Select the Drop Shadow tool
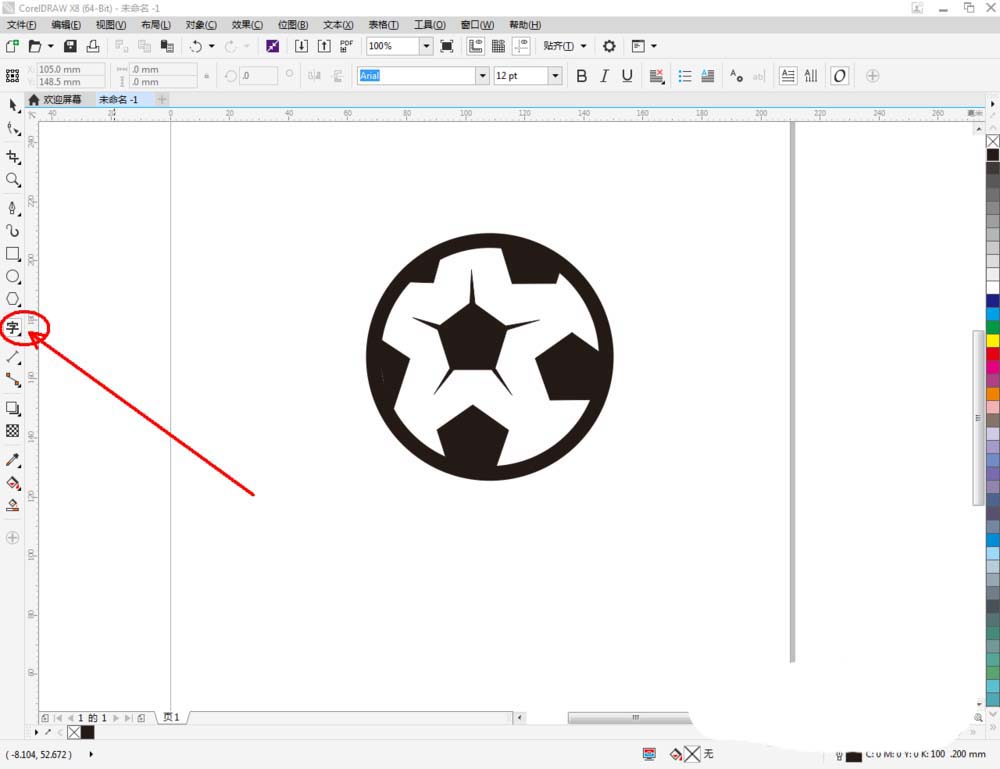Screen dimensions: 1000x769 13,408
